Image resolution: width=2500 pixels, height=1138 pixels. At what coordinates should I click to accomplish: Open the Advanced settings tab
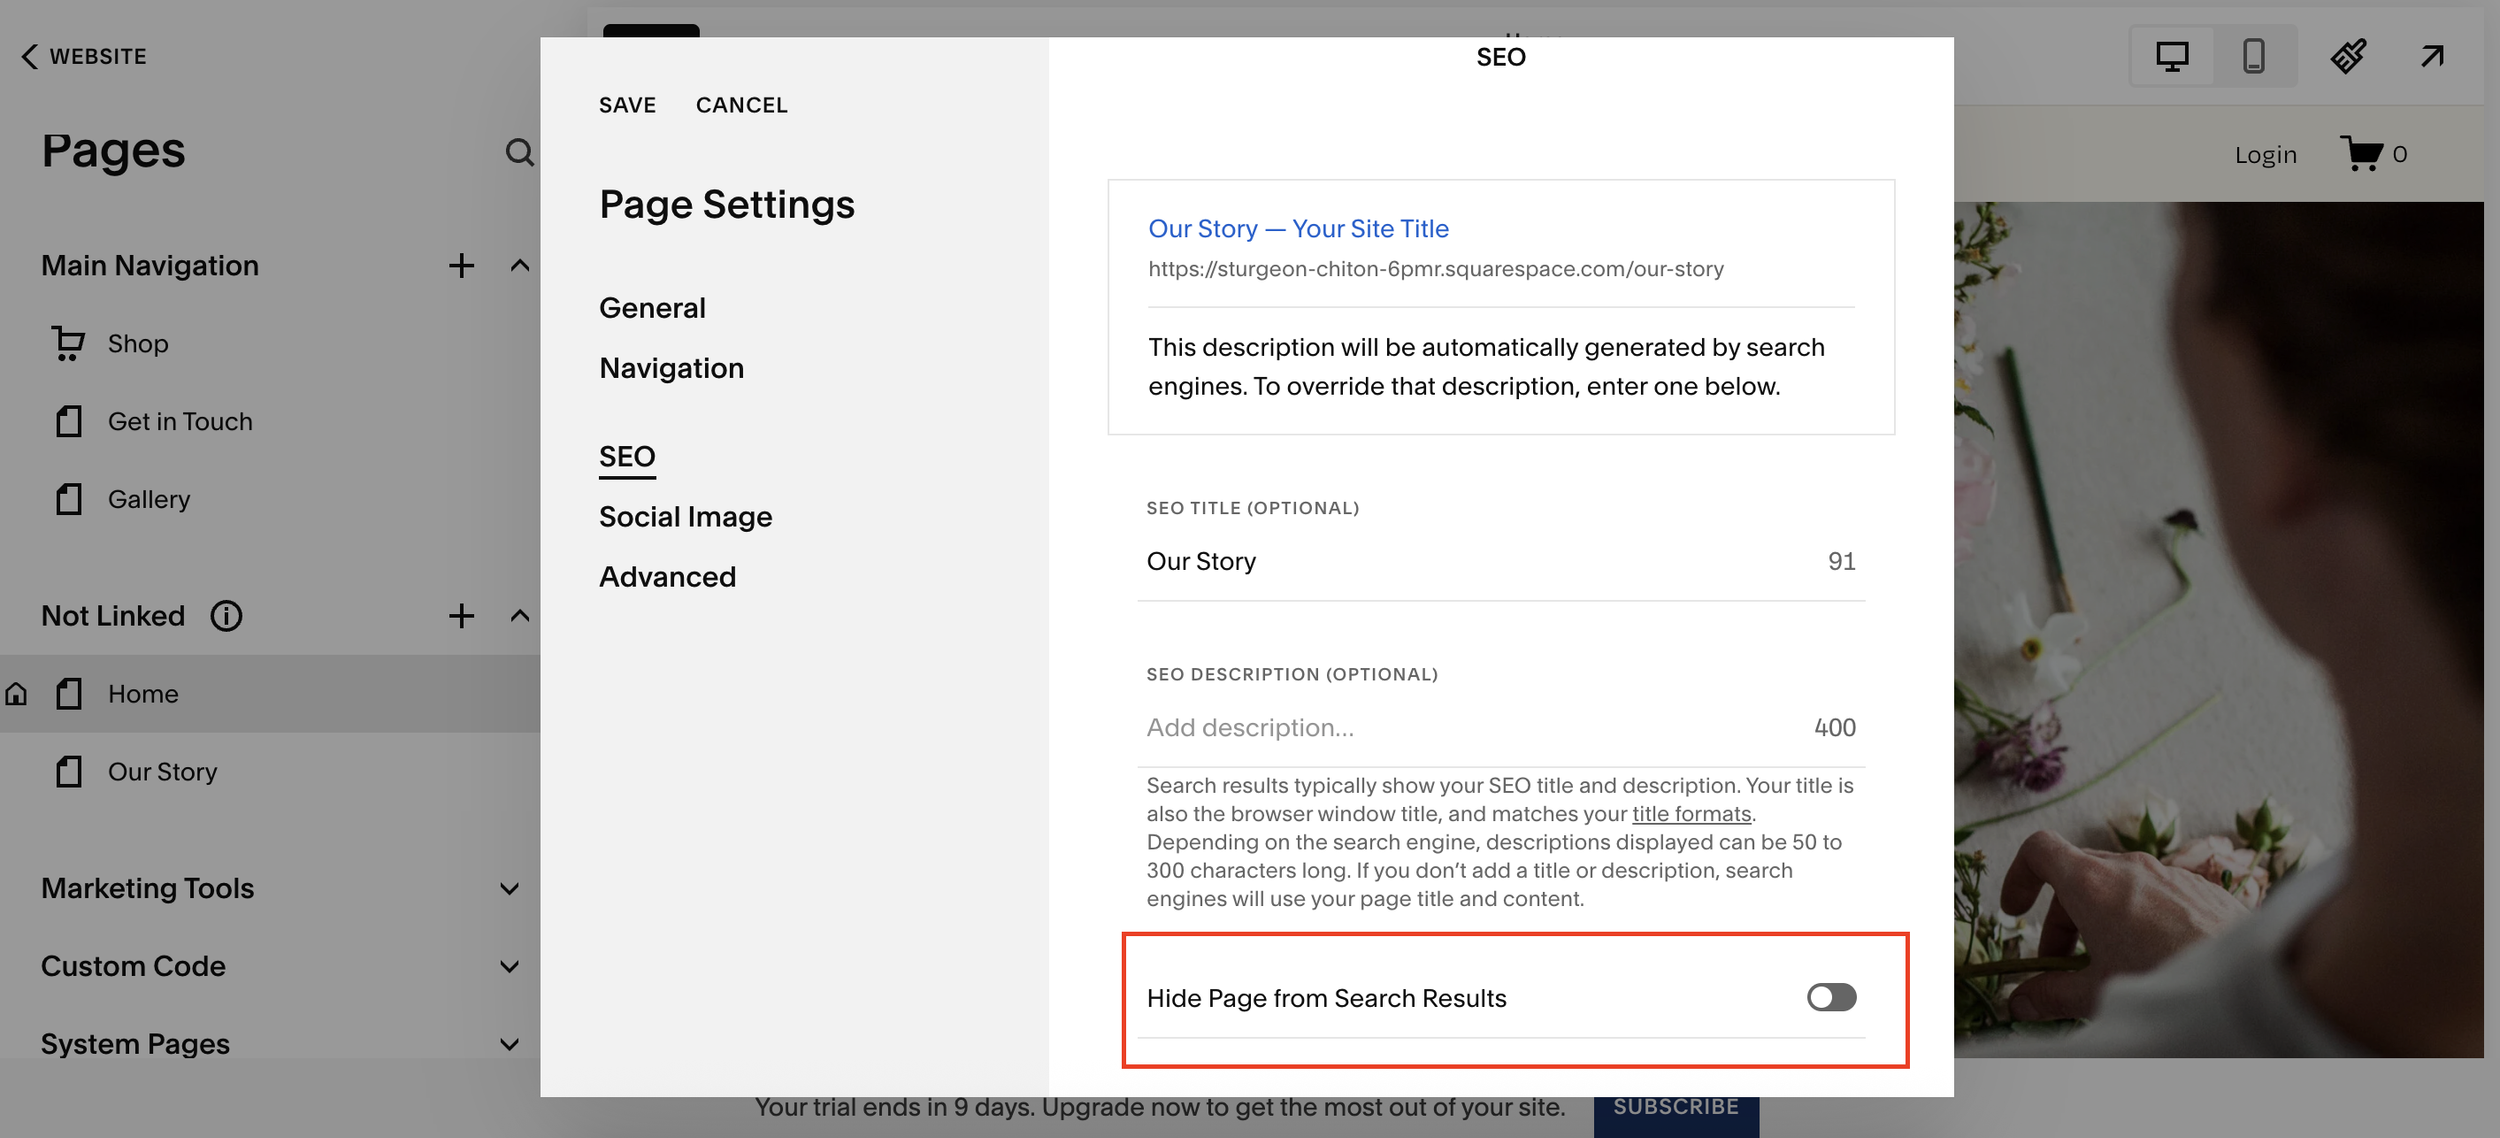667,576
